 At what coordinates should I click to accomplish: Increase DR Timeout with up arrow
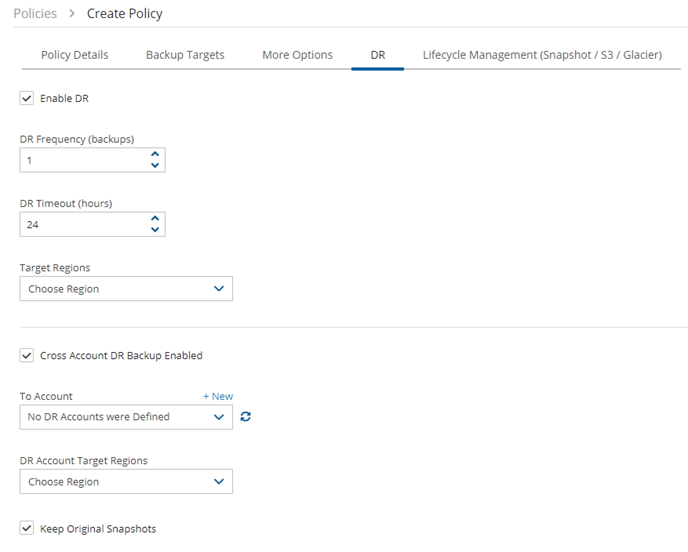click(x=155, y=218)
